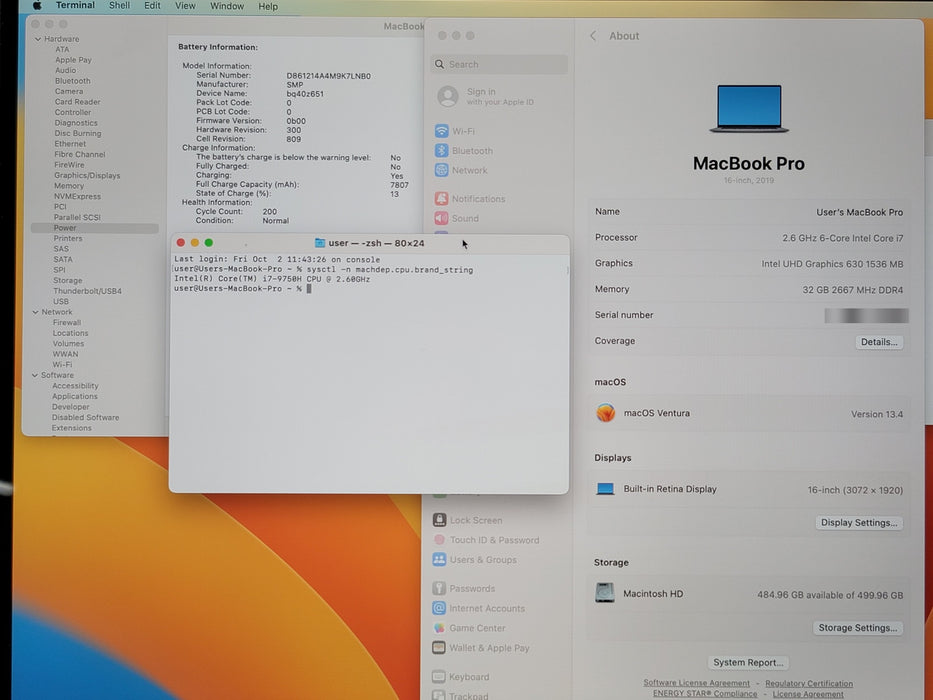Open the Shell menu
Screen dimensions: 933x700
[x=119, y=5]
